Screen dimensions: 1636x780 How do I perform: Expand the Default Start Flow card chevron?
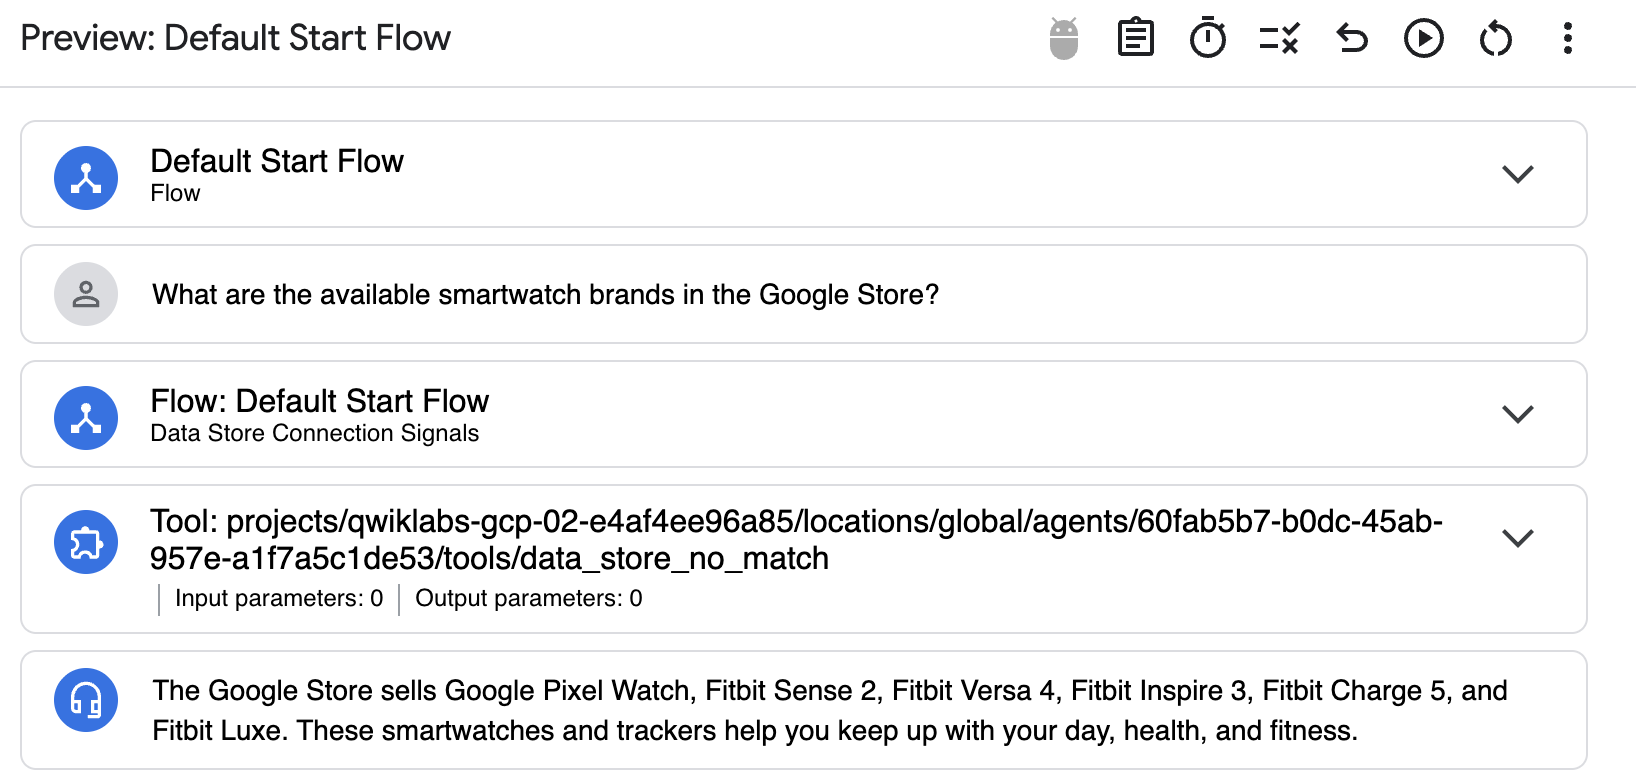pyautogui.click(x=1517, y=174)
